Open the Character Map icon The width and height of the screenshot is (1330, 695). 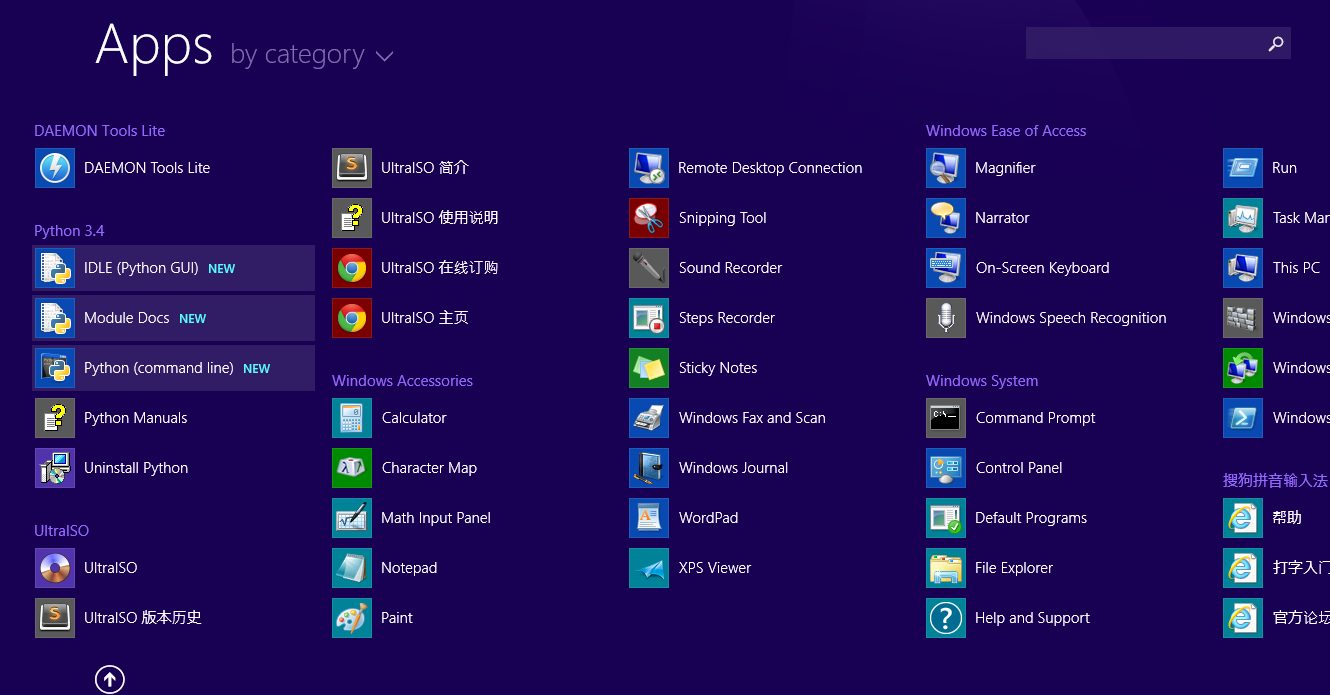352,468
